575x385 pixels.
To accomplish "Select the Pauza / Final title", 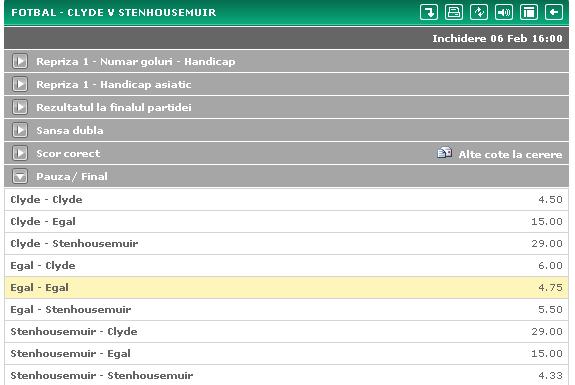I will click(x=72, y=176).
